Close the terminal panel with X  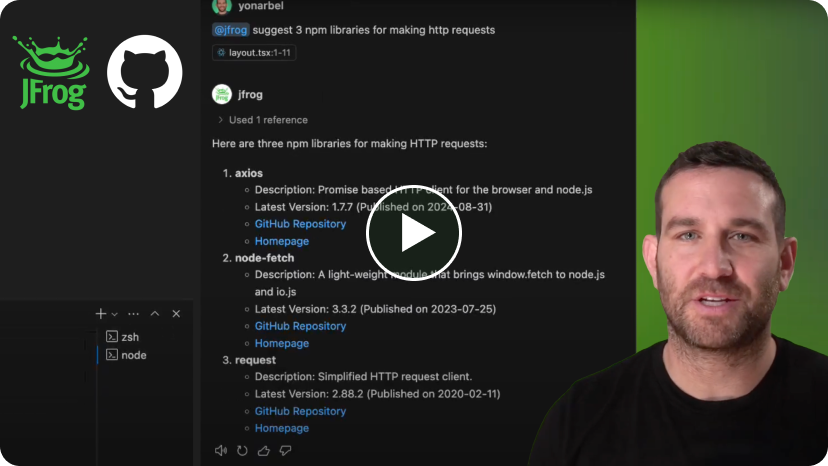(x=176, y=314)
